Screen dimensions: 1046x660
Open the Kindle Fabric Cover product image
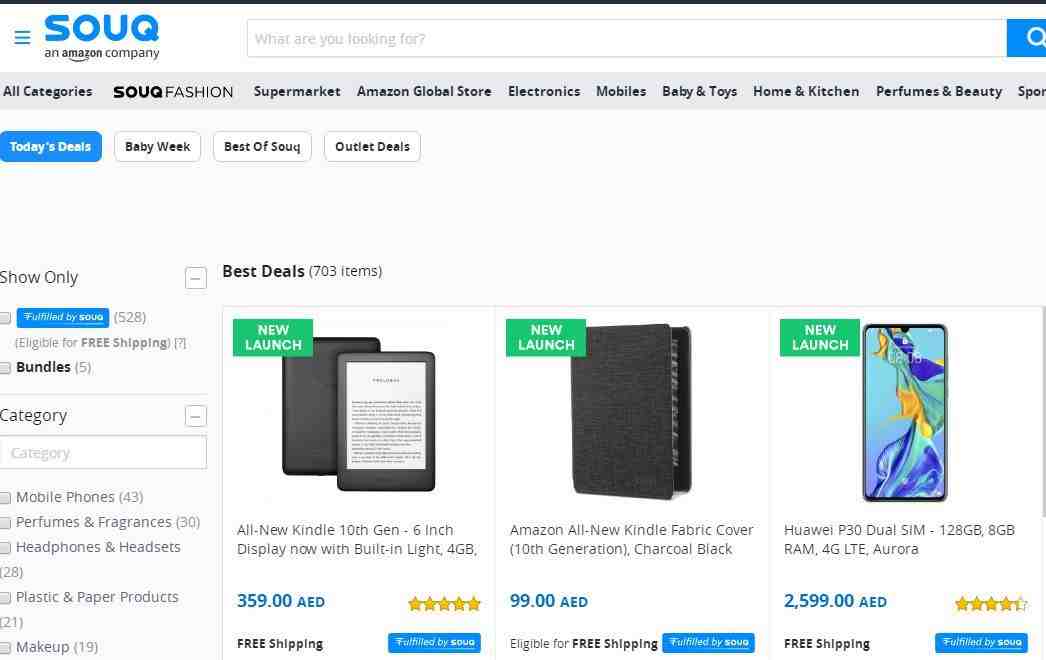tap(631, 411)
